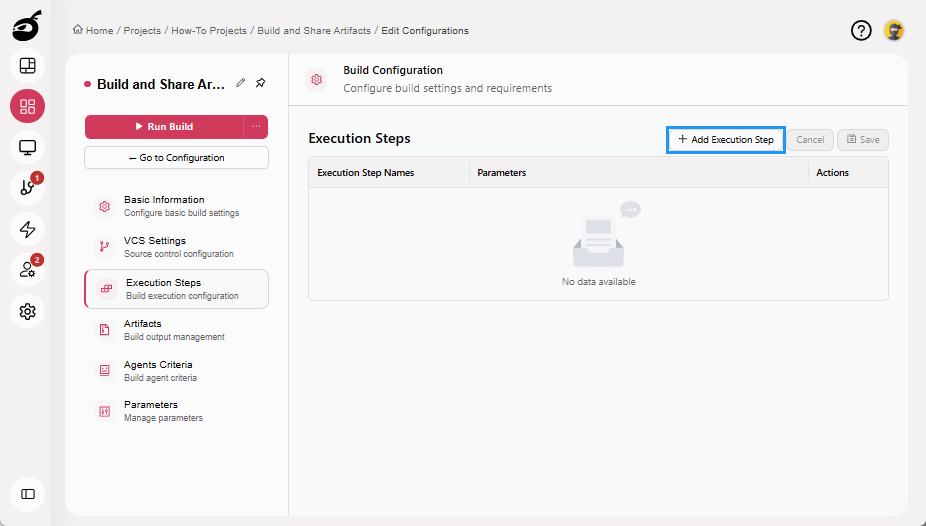
Task: Select the Artifacts section
Action: [x=176, y=330]
